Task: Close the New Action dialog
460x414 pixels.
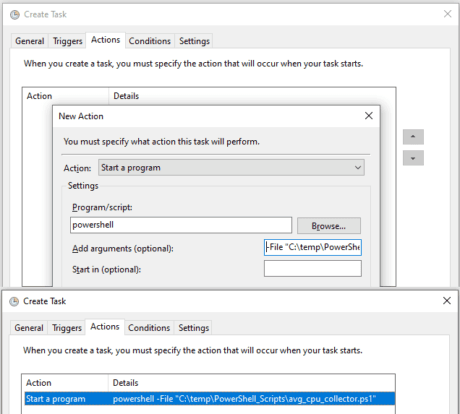Action: [369, 116]
